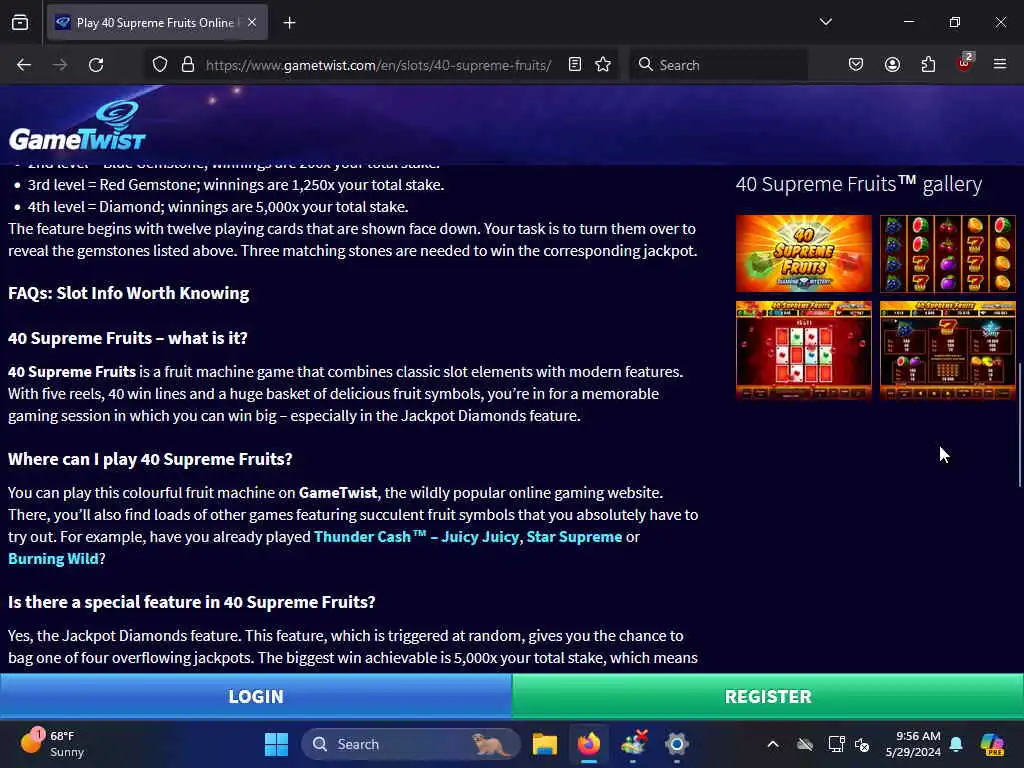Click the uBlock extension icon with badge
Screen dimensions: 1024x768
[965, 63]
